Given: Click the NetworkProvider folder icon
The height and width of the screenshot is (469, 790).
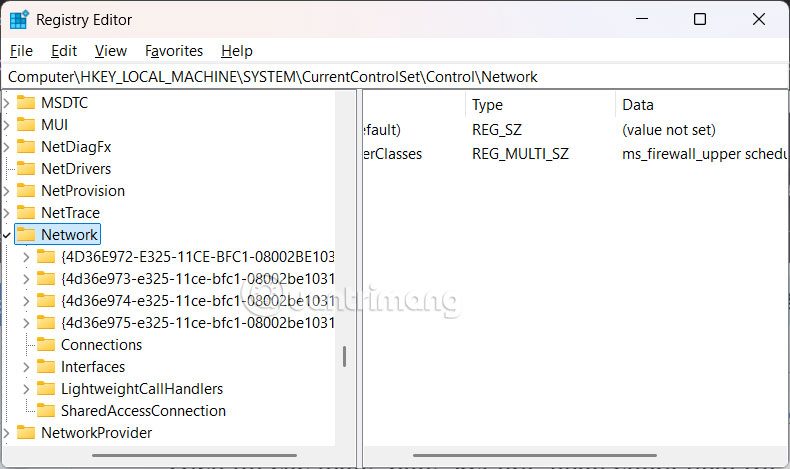Looking at the screenshot, I should click(x=26, y=433).
